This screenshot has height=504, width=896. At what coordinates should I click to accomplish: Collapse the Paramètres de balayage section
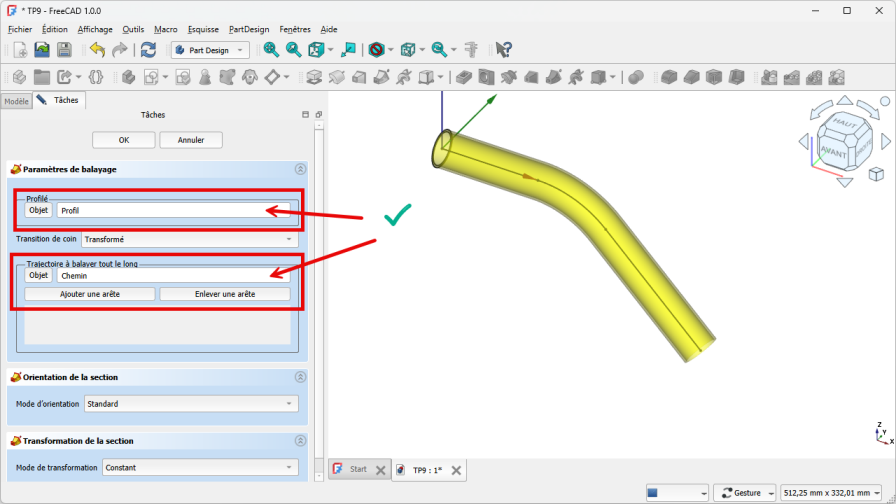pos(299,170)
